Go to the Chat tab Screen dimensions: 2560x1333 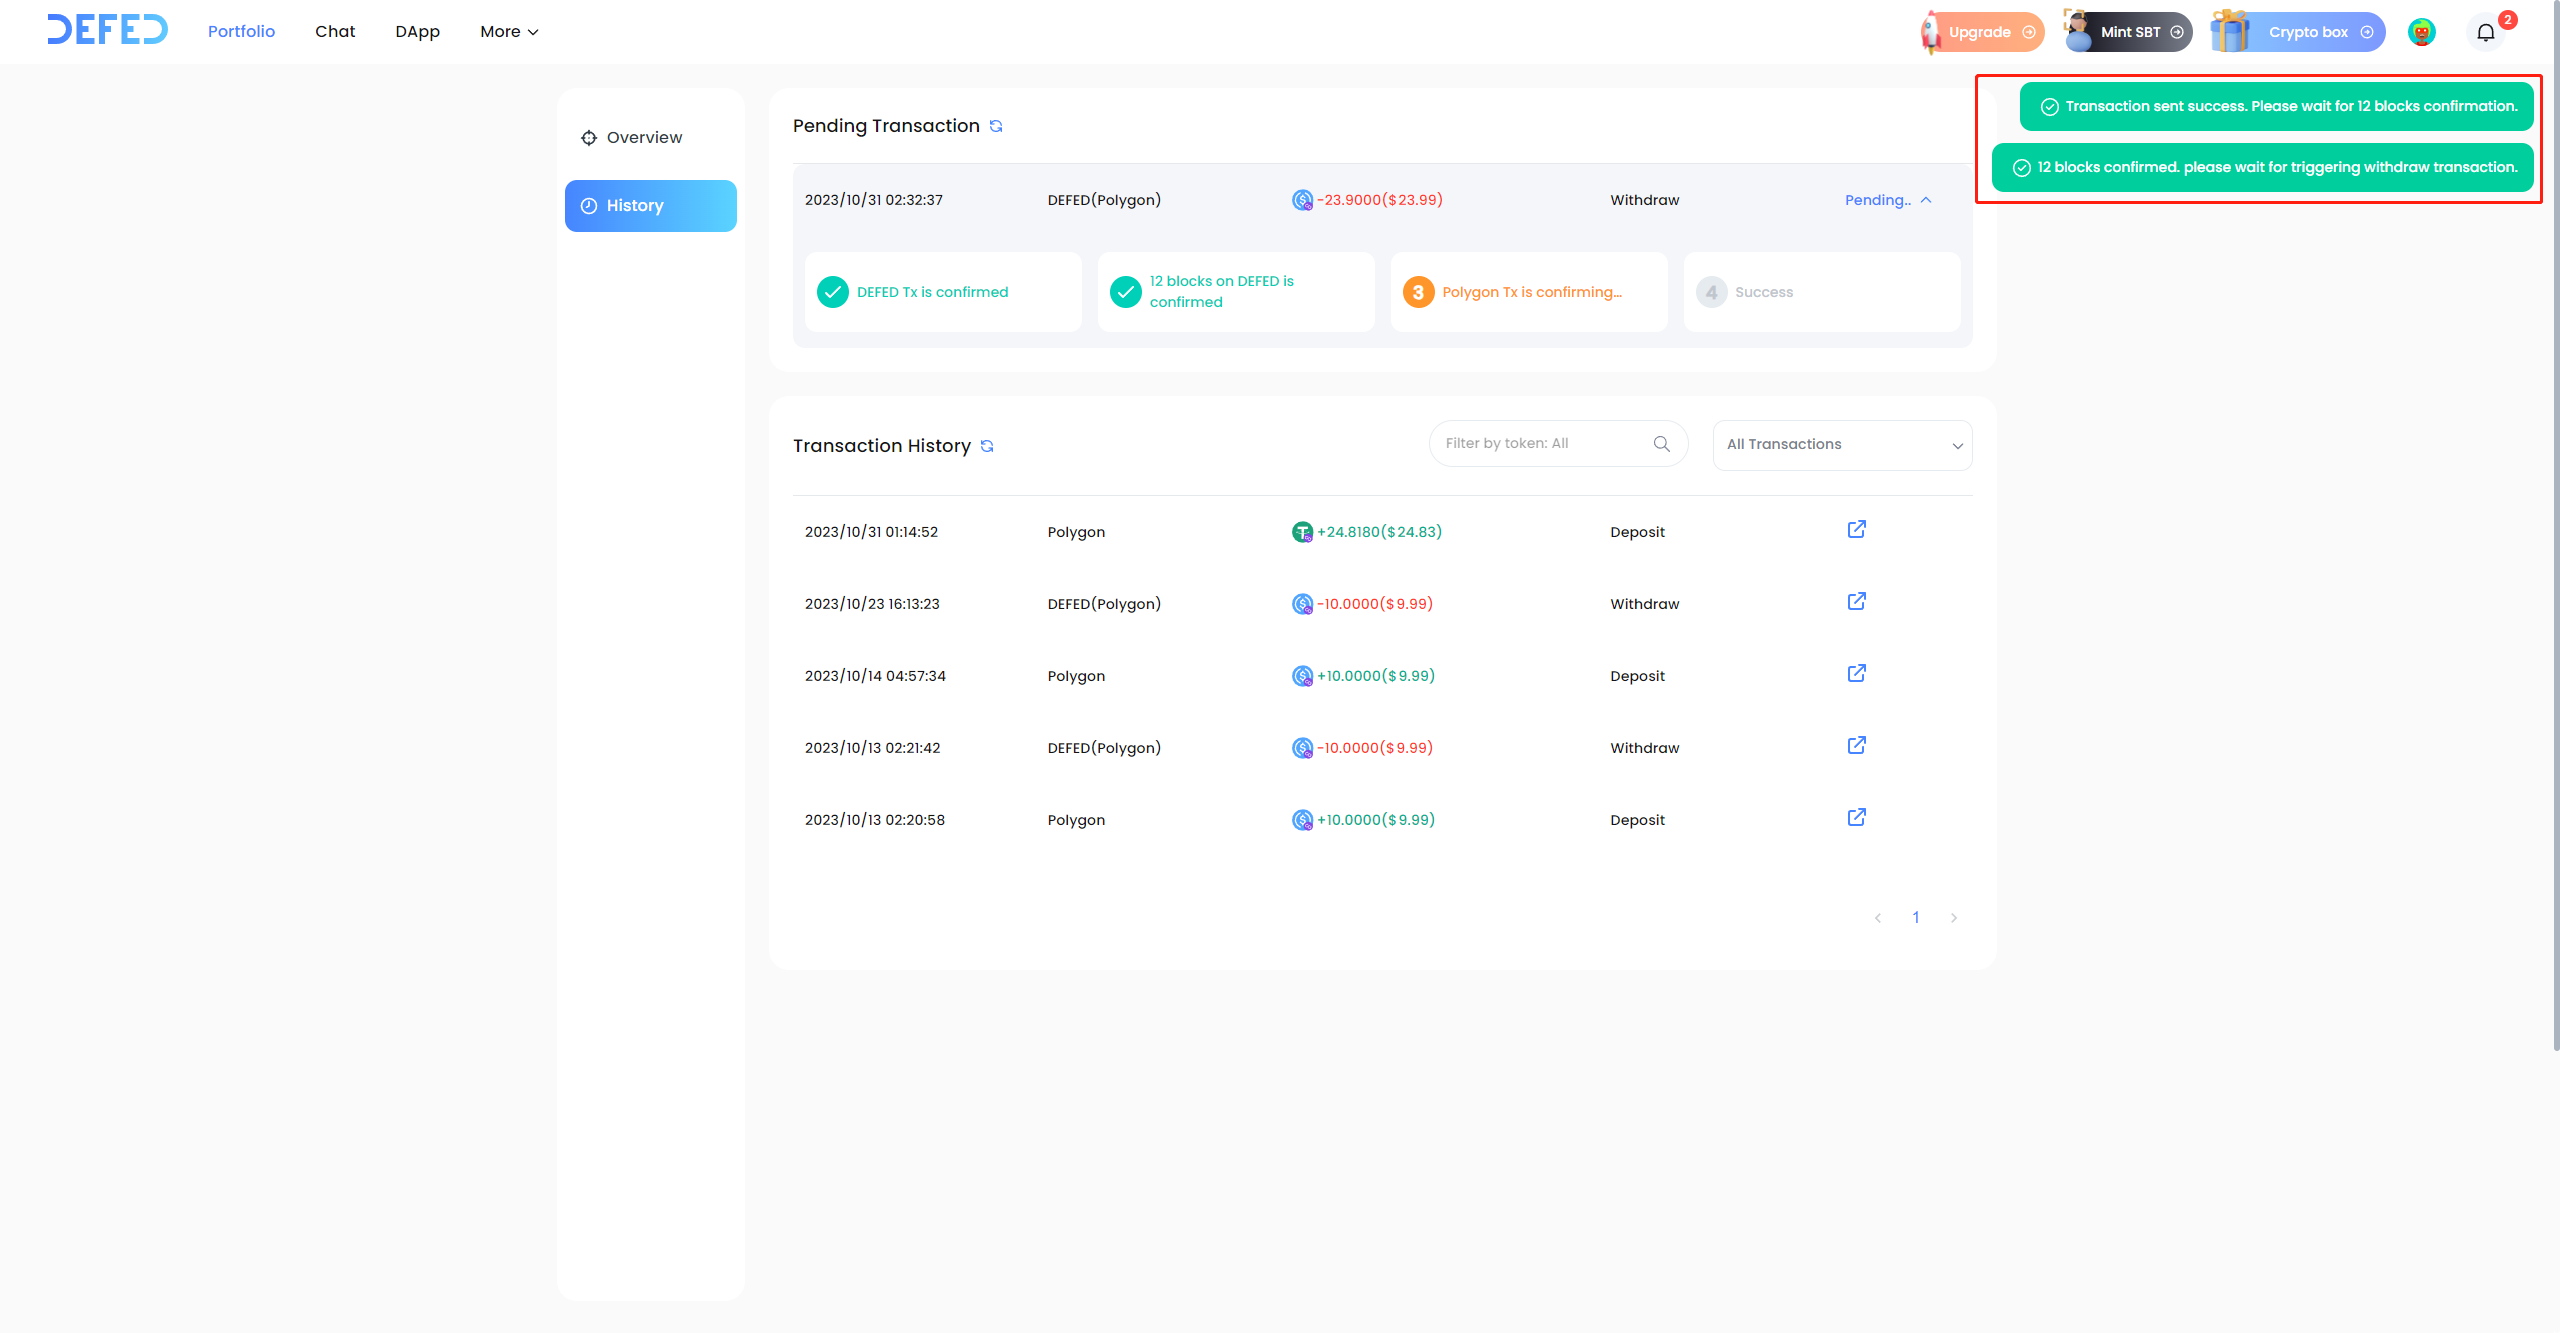pyautogui.click(x=335, y=32)
